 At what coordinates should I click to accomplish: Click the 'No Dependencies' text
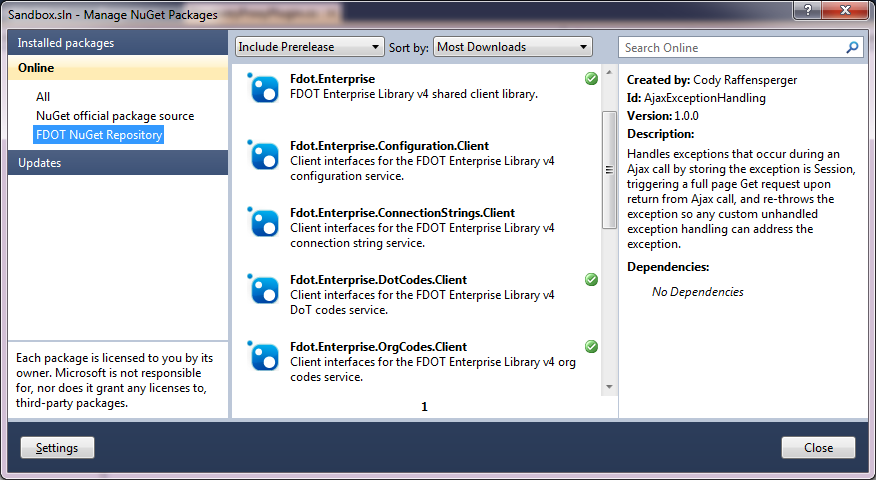click(x=698, y=292)
